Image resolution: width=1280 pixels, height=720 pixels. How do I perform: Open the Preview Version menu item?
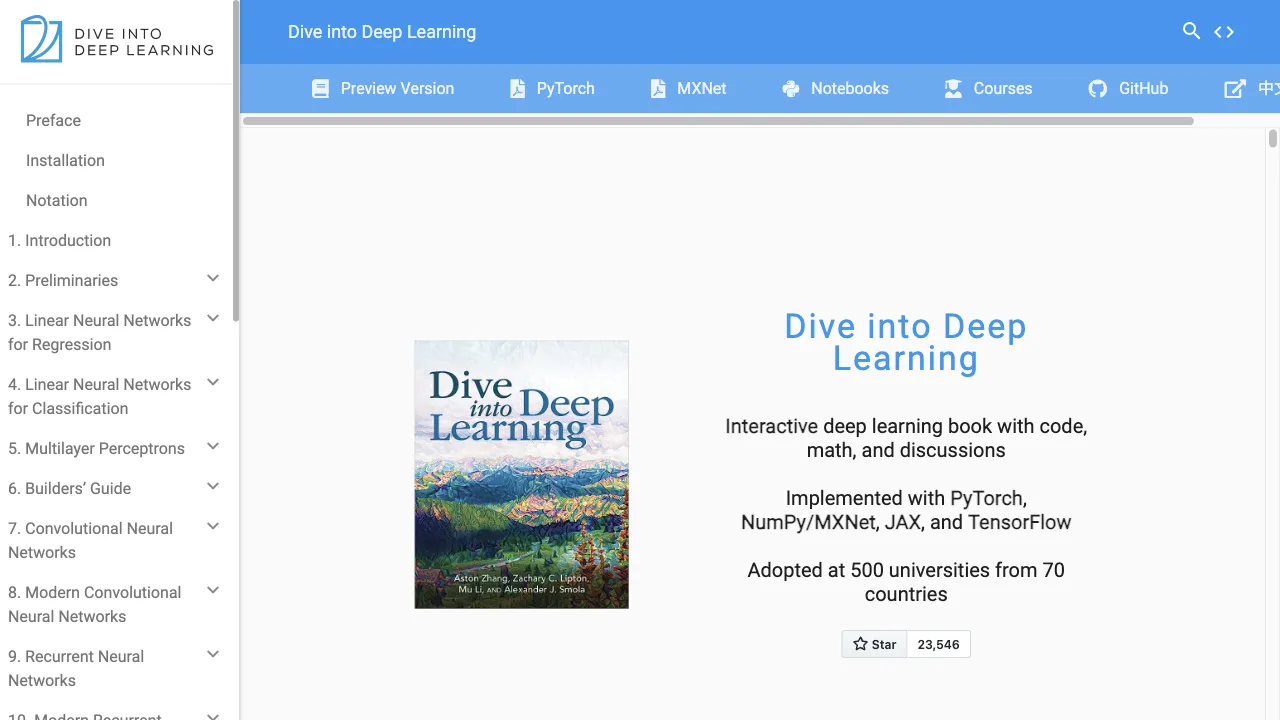[382, 89]
